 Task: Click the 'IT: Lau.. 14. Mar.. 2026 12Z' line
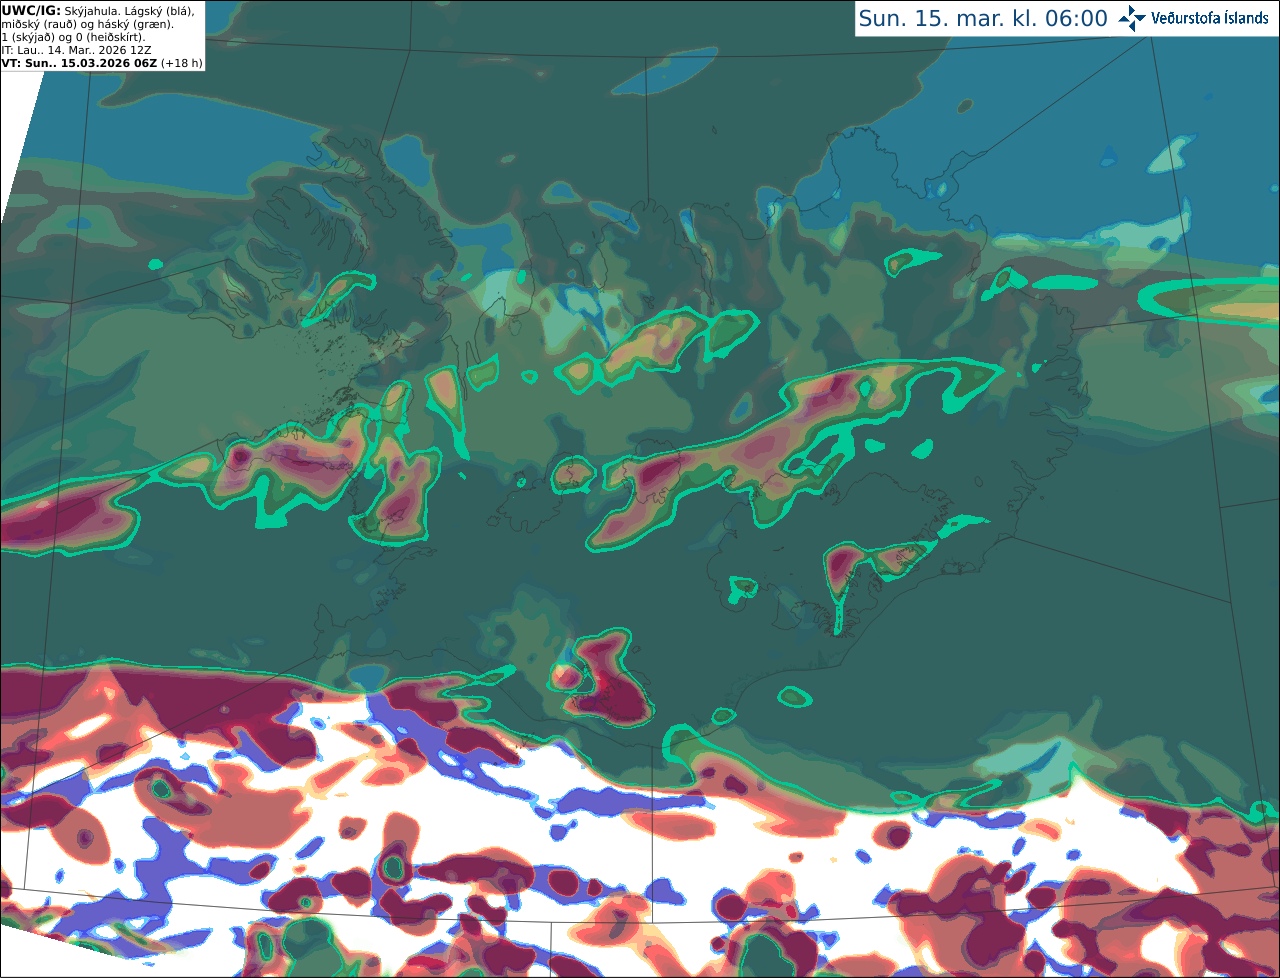77,50
